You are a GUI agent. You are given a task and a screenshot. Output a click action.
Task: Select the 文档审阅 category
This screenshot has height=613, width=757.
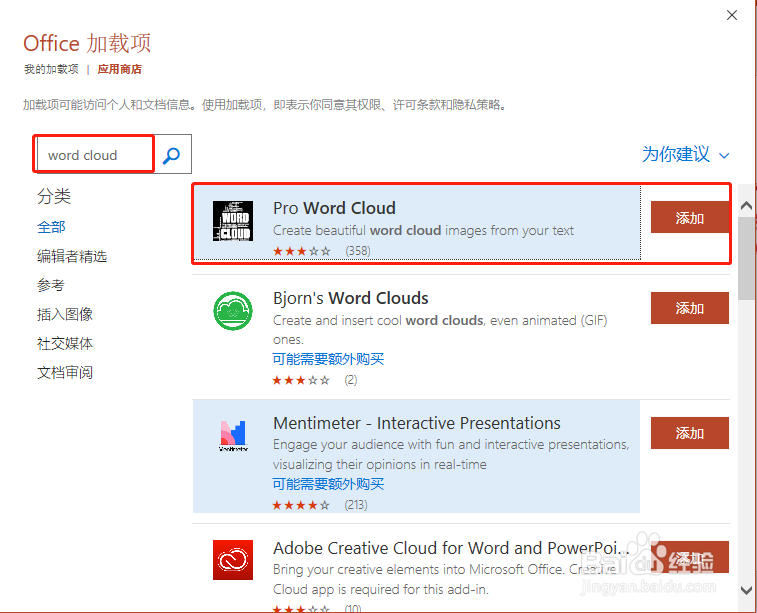[x=65, y=372]
